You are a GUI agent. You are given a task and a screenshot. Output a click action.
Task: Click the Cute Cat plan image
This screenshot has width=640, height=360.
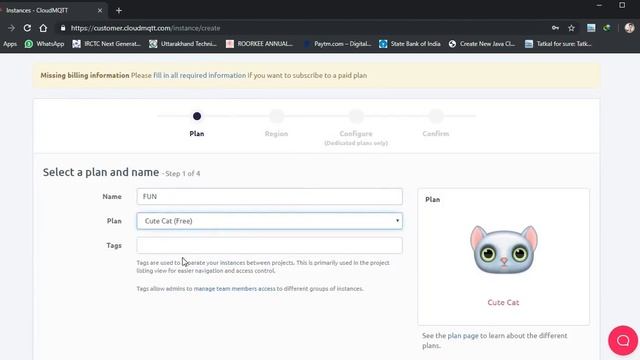[504, 249]
